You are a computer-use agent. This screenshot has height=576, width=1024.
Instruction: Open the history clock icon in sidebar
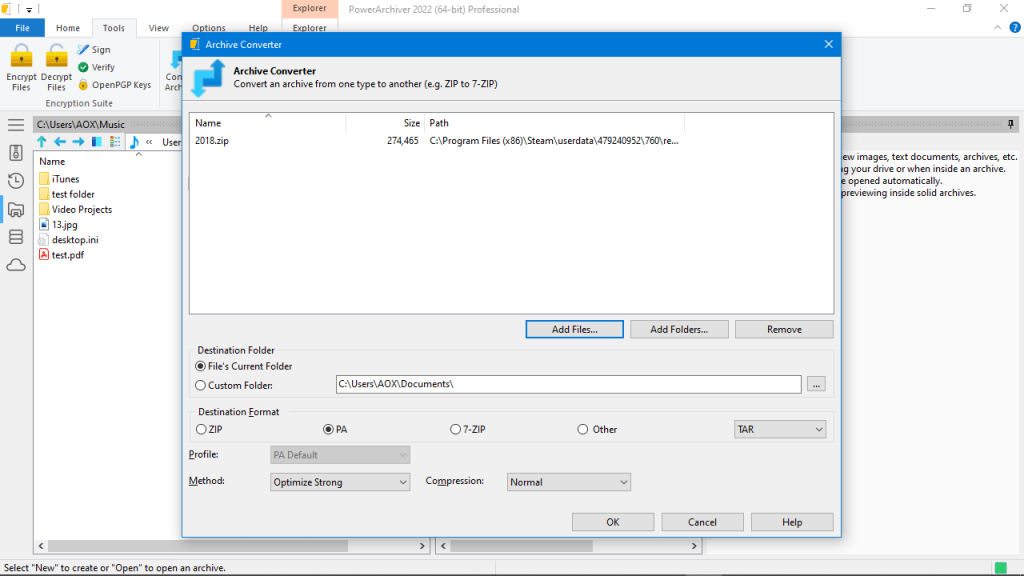coord(16,181)
